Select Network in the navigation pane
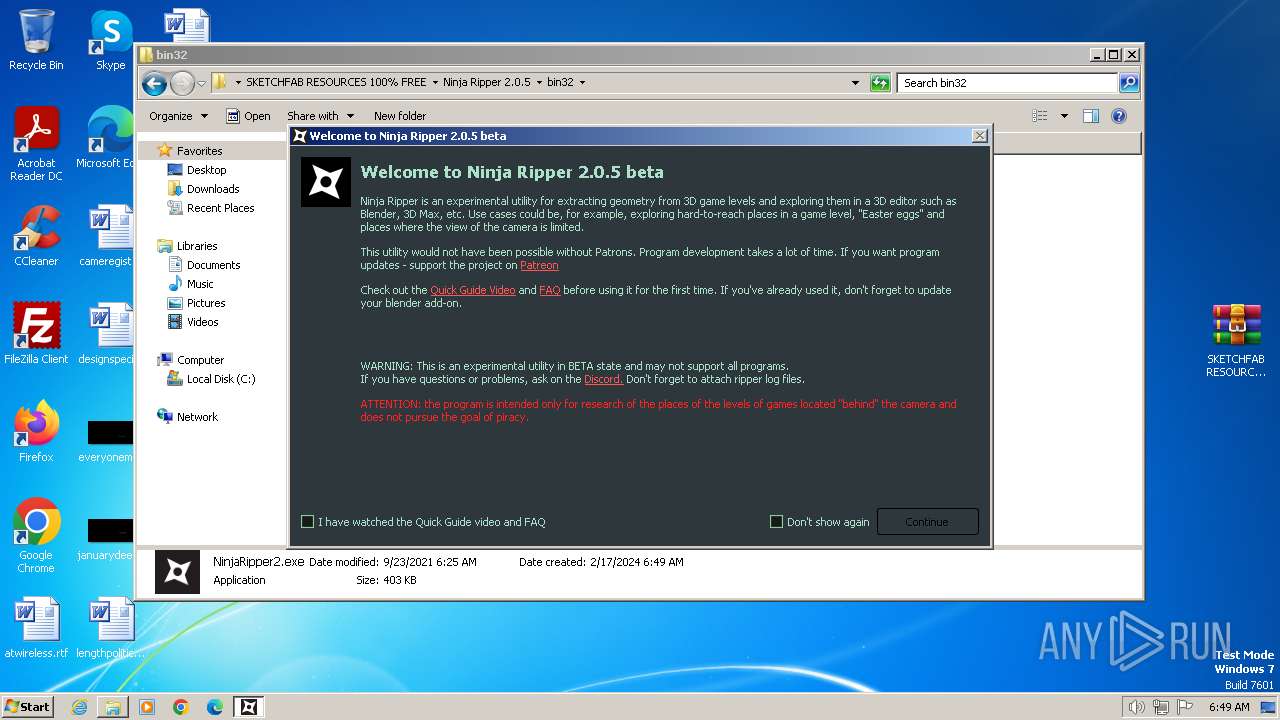This screenshot has width=1280, height=720. [197, 417]
